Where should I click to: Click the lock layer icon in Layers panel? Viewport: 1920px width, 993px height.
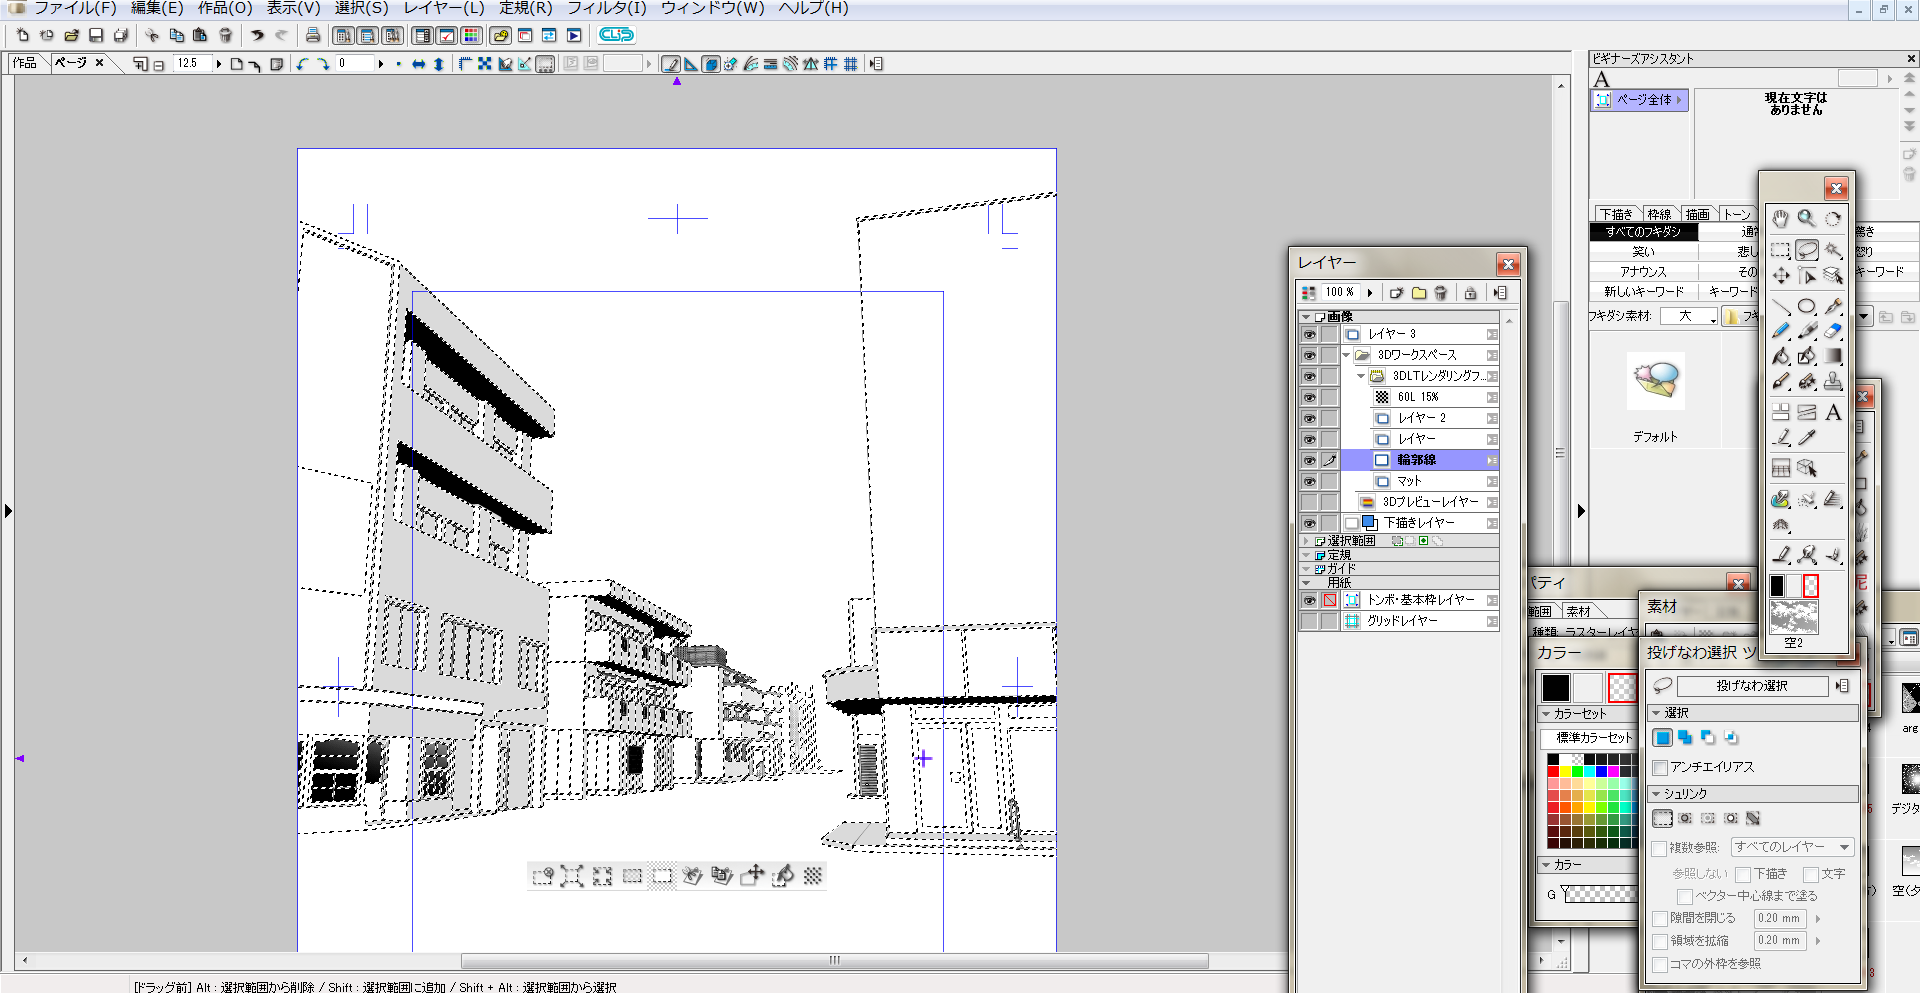coord(1470,293)
